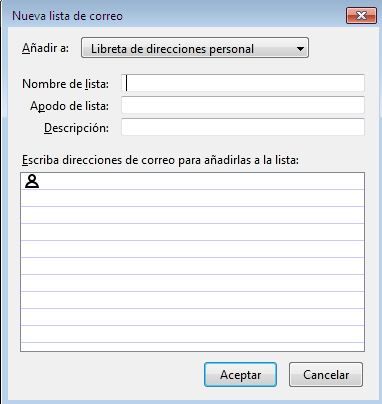Click the Escriba direcciones de correo label
The height and width of the screenshot is (404, 382).
160,160
